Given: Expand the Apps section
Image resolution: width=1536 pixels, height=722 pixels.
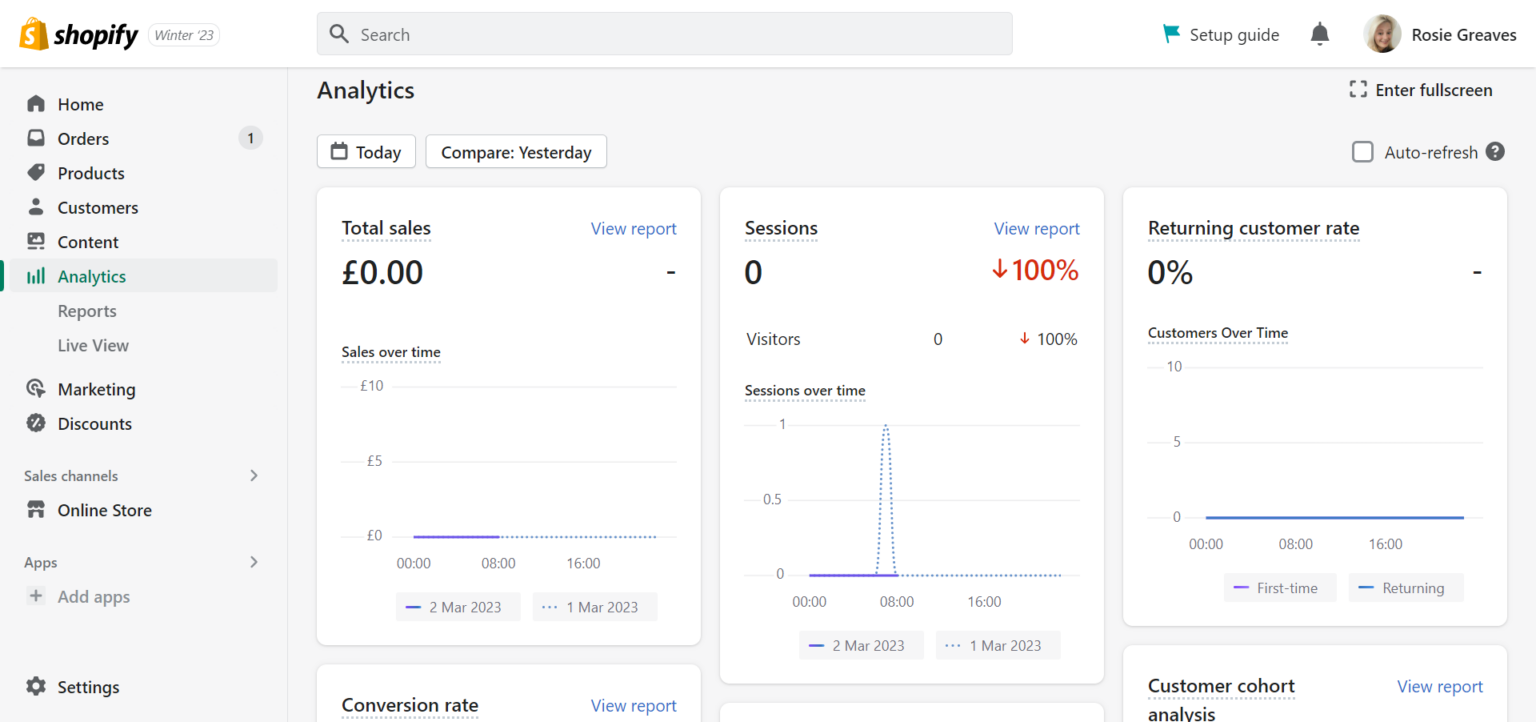Looking at the screenshot, I should click(254, 562).
